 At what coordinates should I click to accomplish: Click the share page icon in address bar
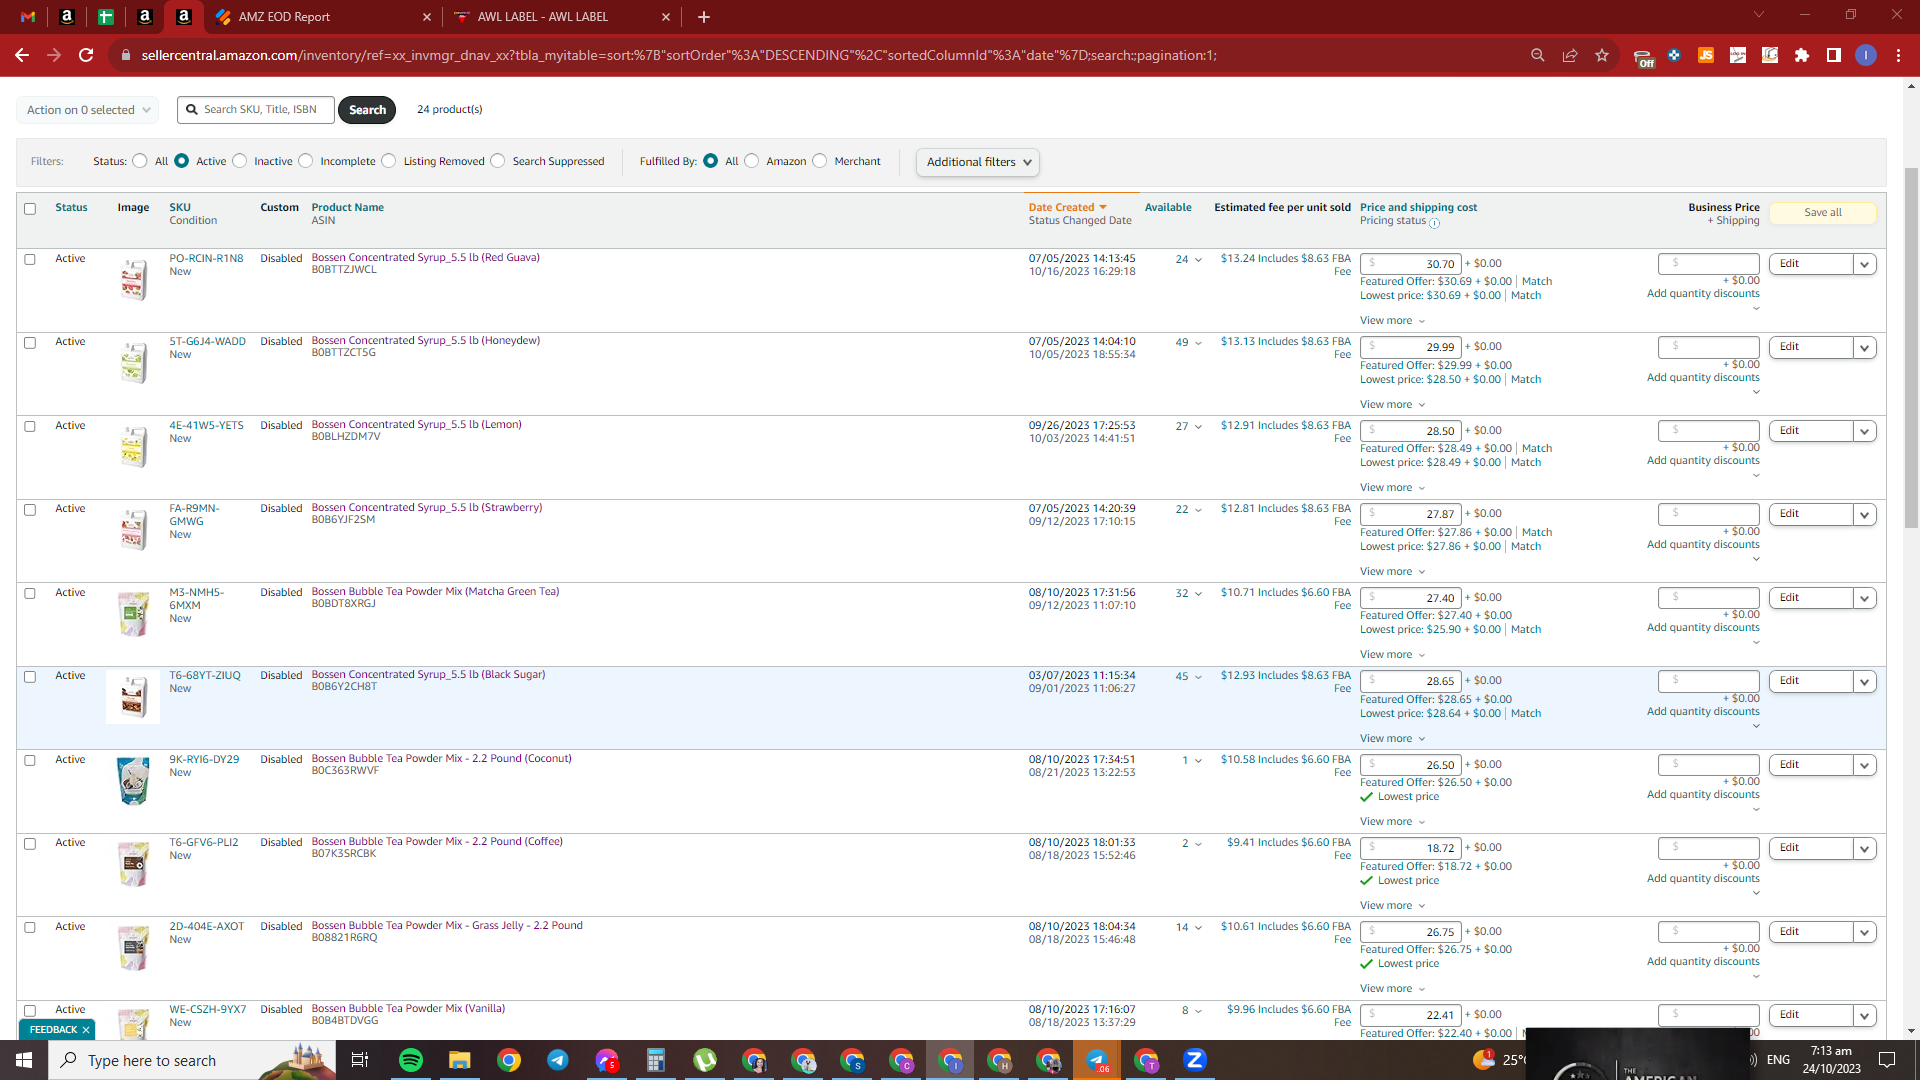[x=1570, y=55]
